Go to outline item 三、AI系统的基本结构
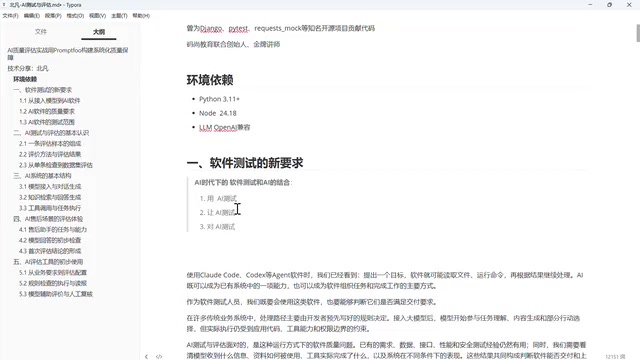The height and width of the screenshot is (360, 640). click(x=42, y=176)
